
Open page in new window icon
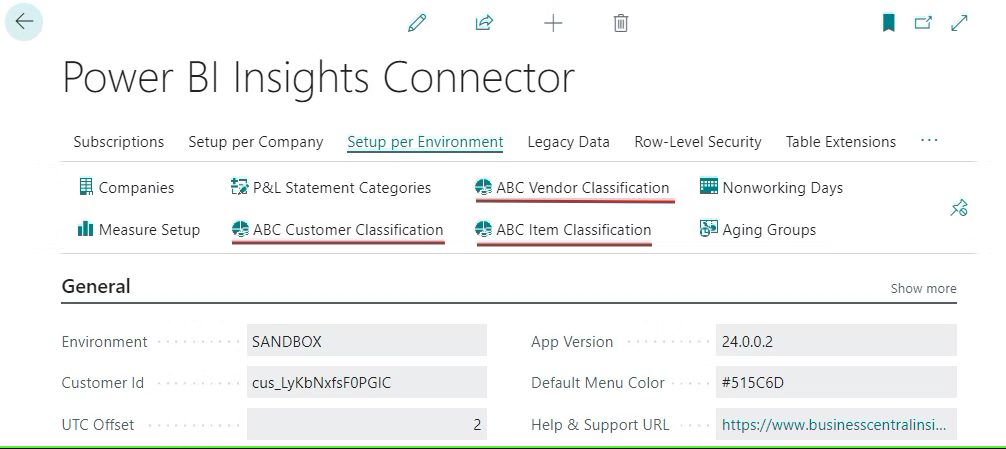pyautogui.click(x=923, y=22)
